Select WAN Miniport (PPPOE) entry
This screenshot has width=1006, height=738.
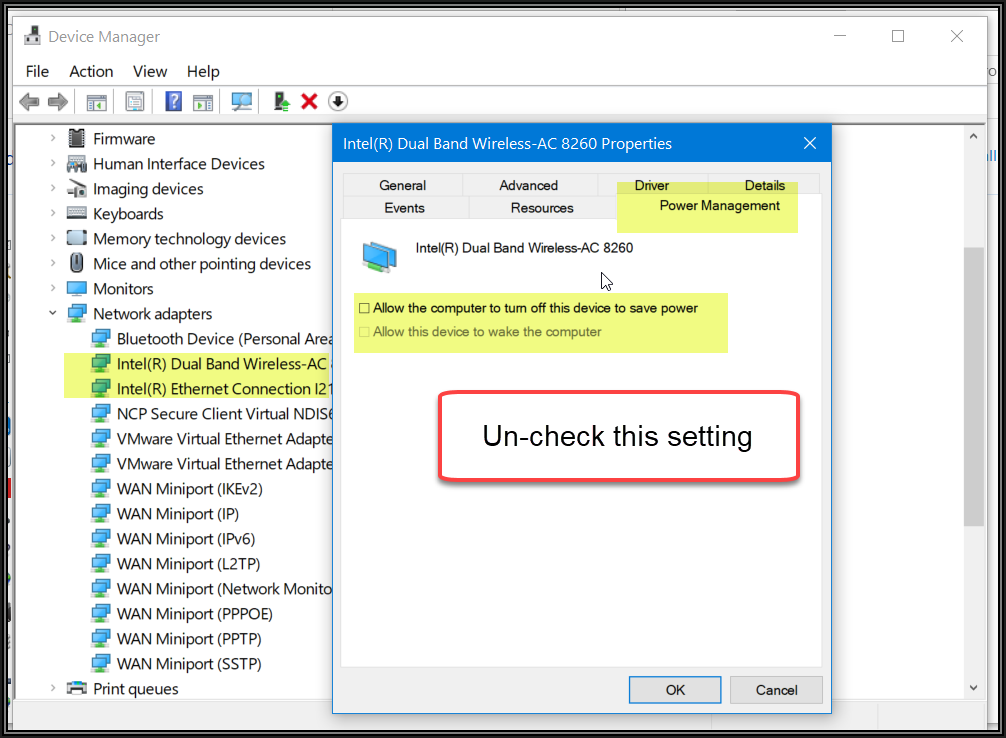click(194, 614)
